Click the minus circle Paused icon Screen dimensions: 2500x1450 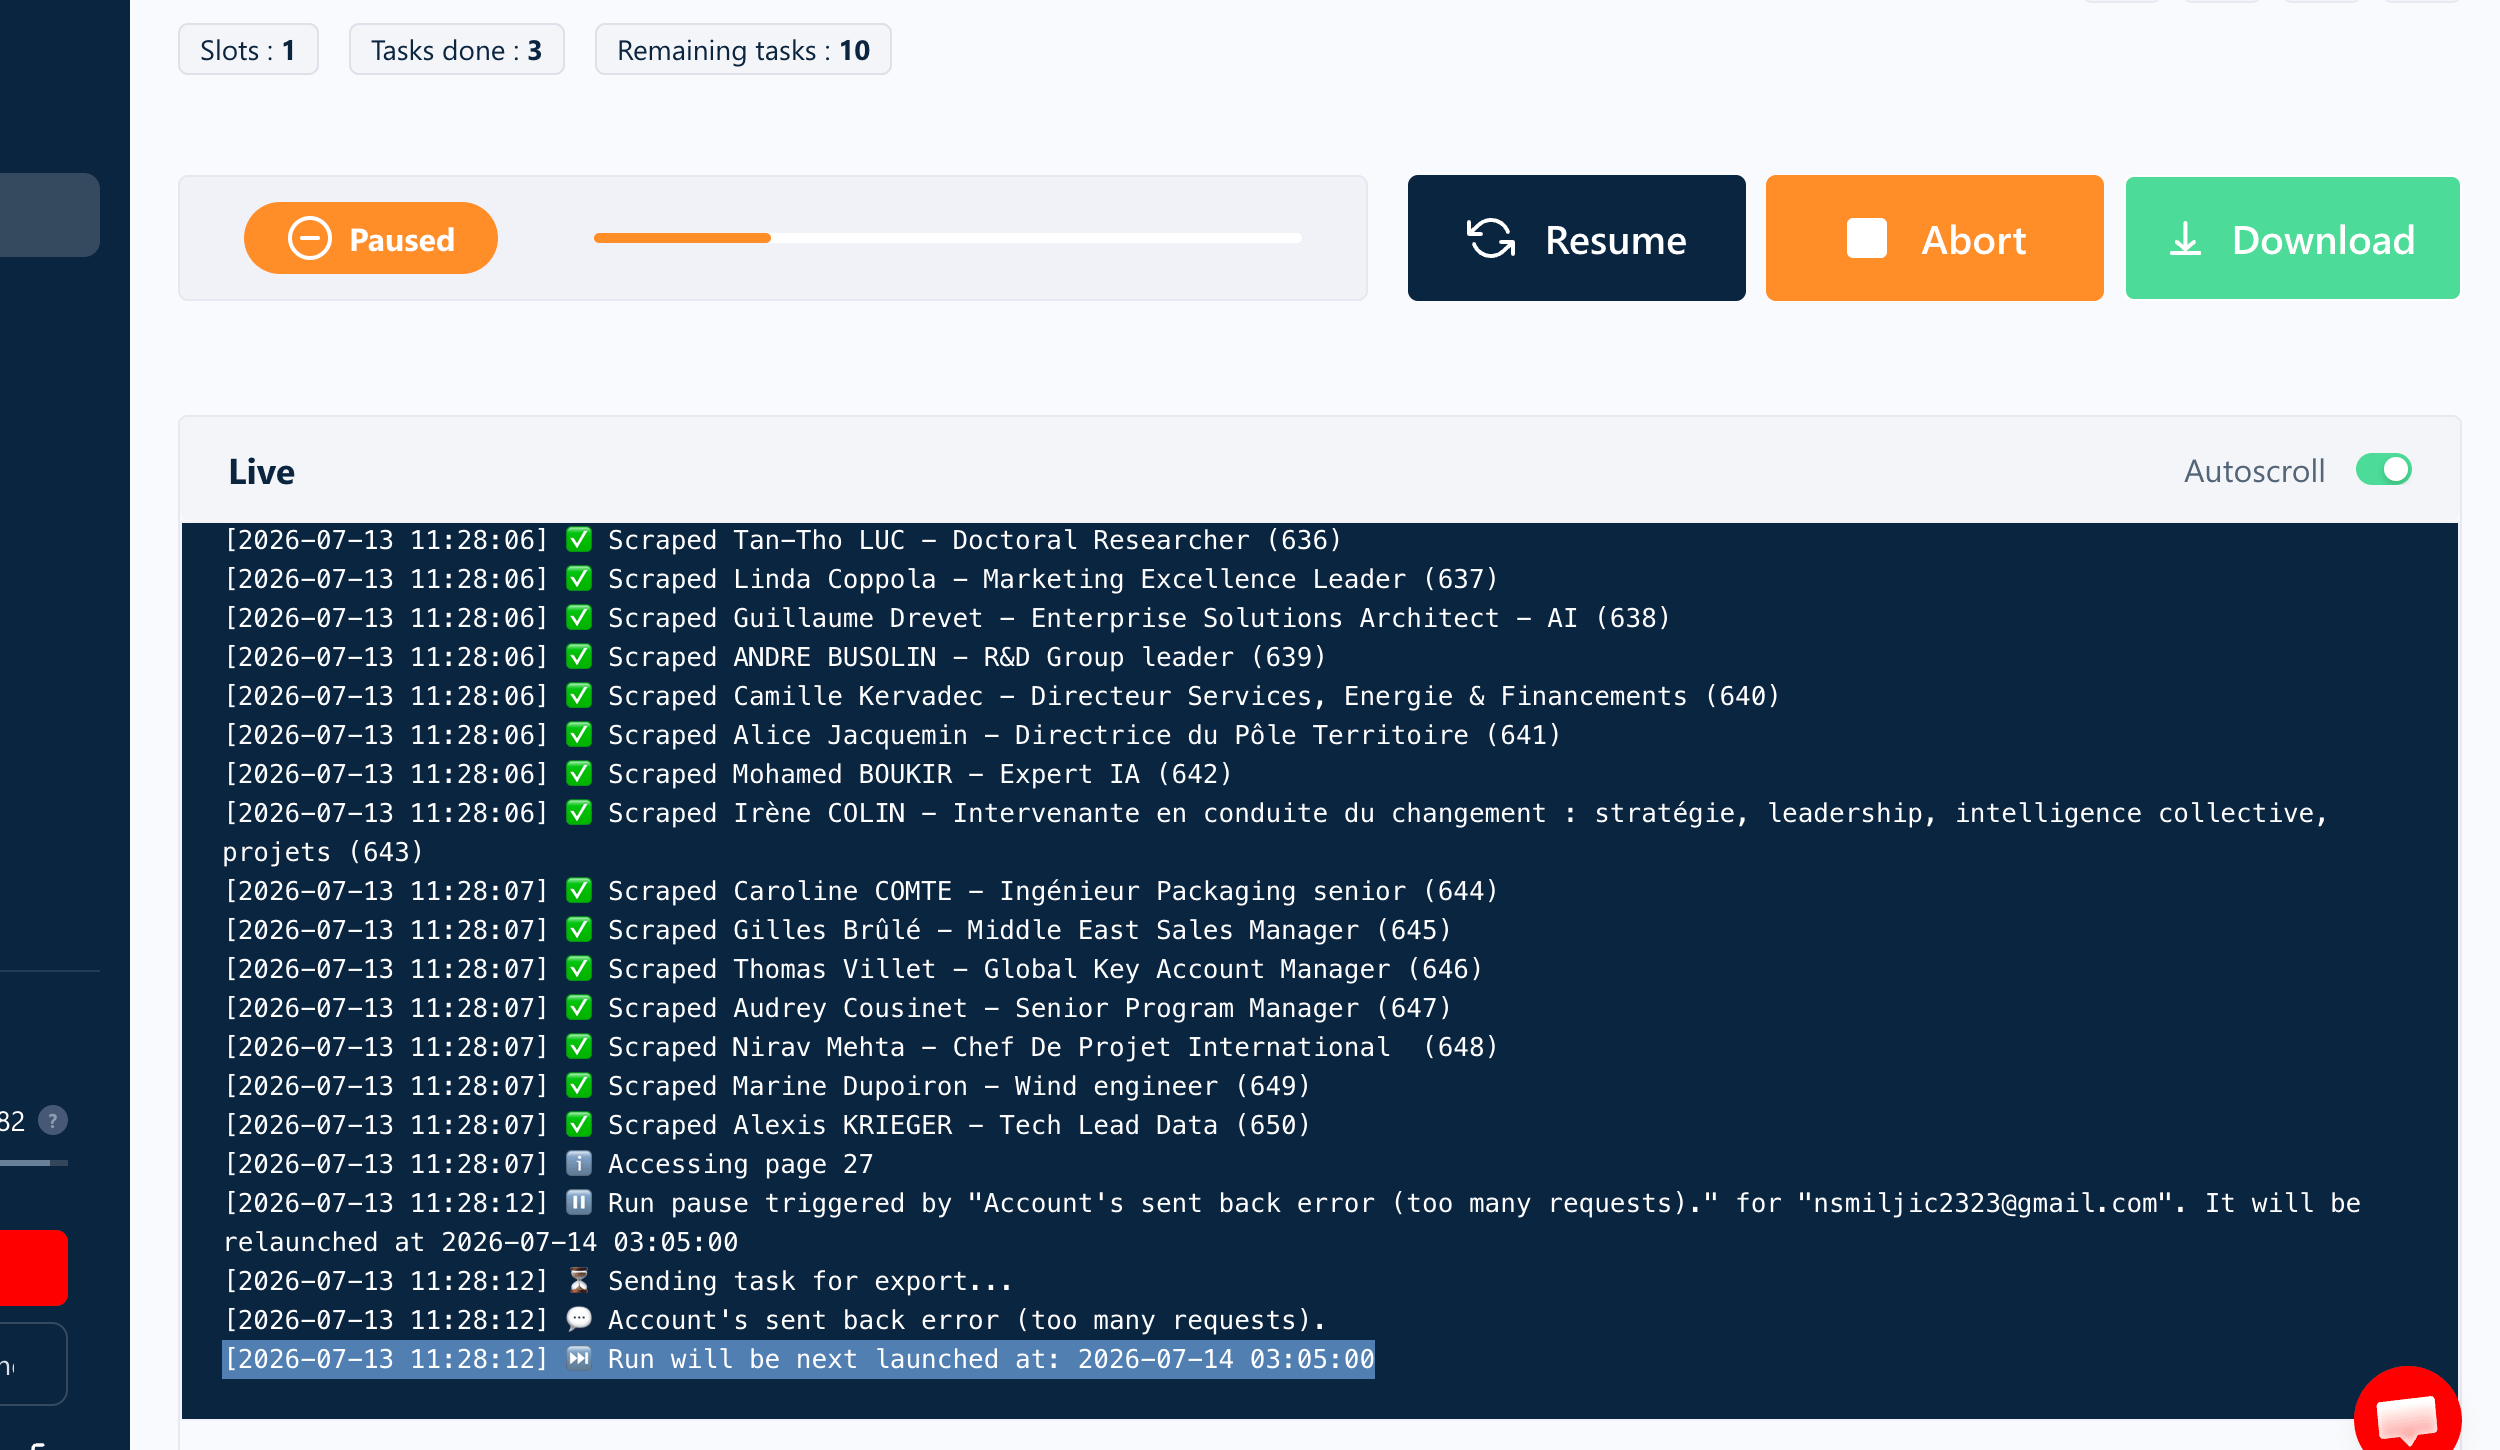pyautogui.click(x=310, y=238)
